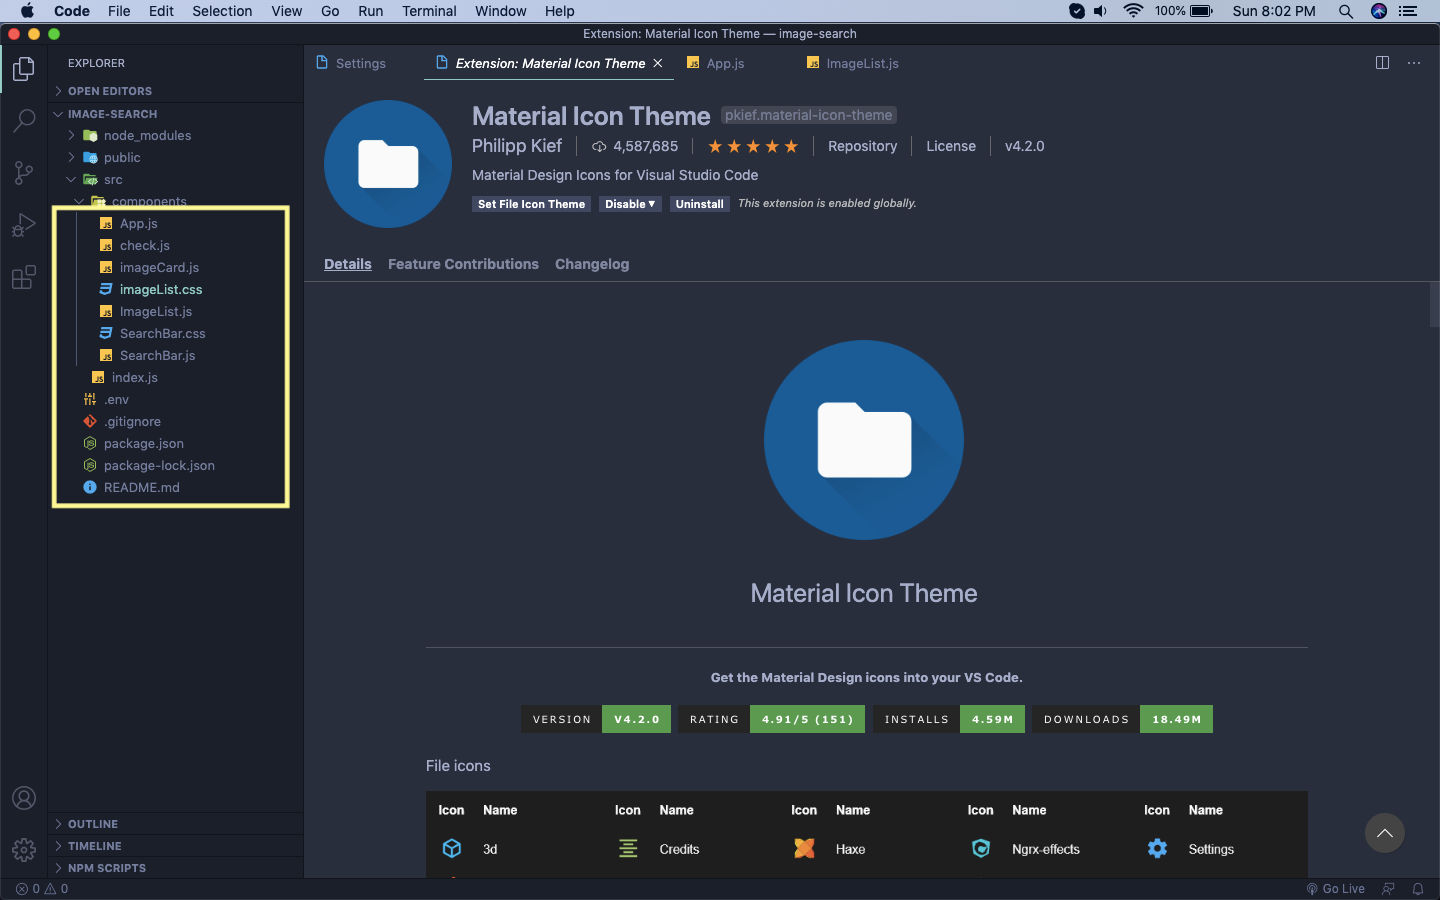Image resolution: width=1440 pixels, height=900 pixels.
Task: Click the Wi-Fi icon in menu bar
Action: click(x=1133, y=11)
